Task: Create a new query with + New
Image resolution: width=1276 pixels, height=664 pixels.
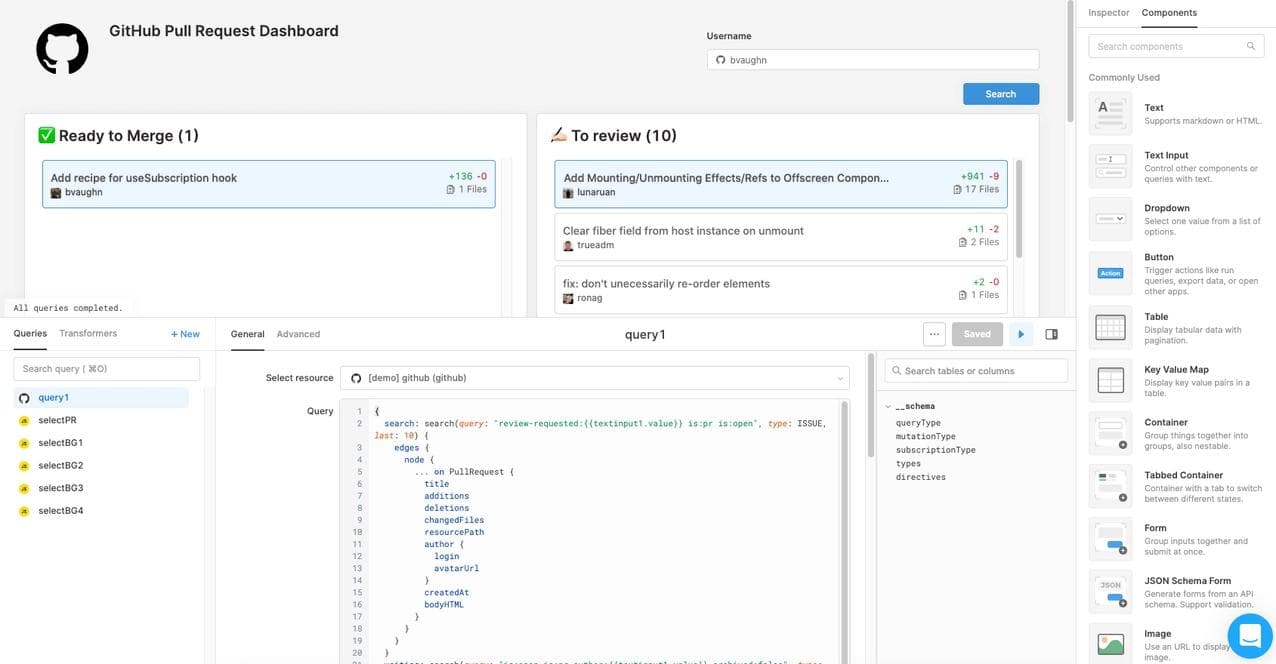Action: point(185,334)
